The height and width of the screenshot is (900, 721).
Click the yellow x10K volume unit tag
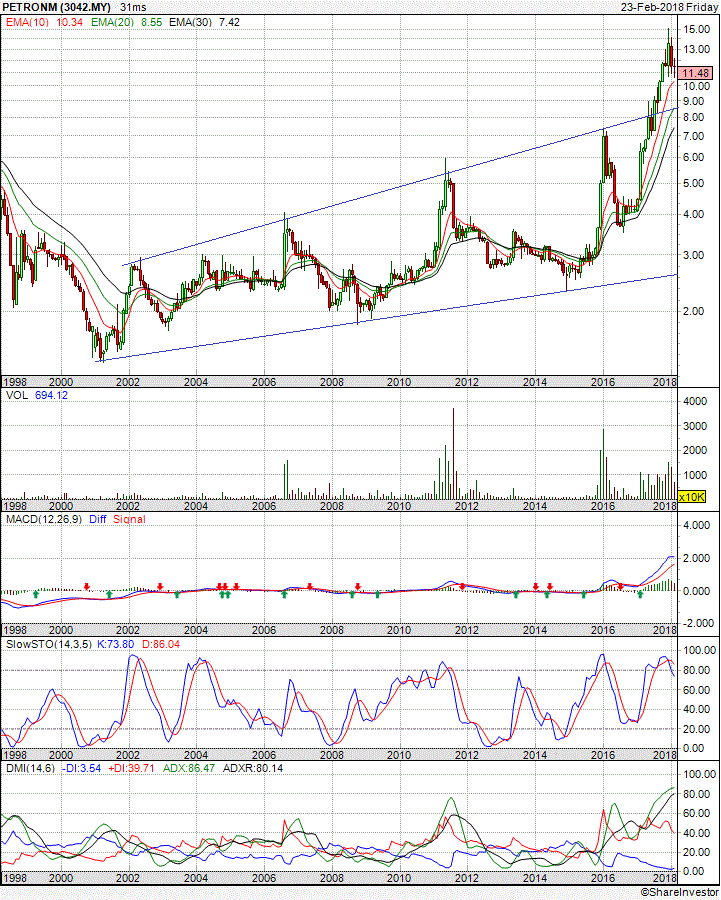pyautogui.click(x=692, y=496)
